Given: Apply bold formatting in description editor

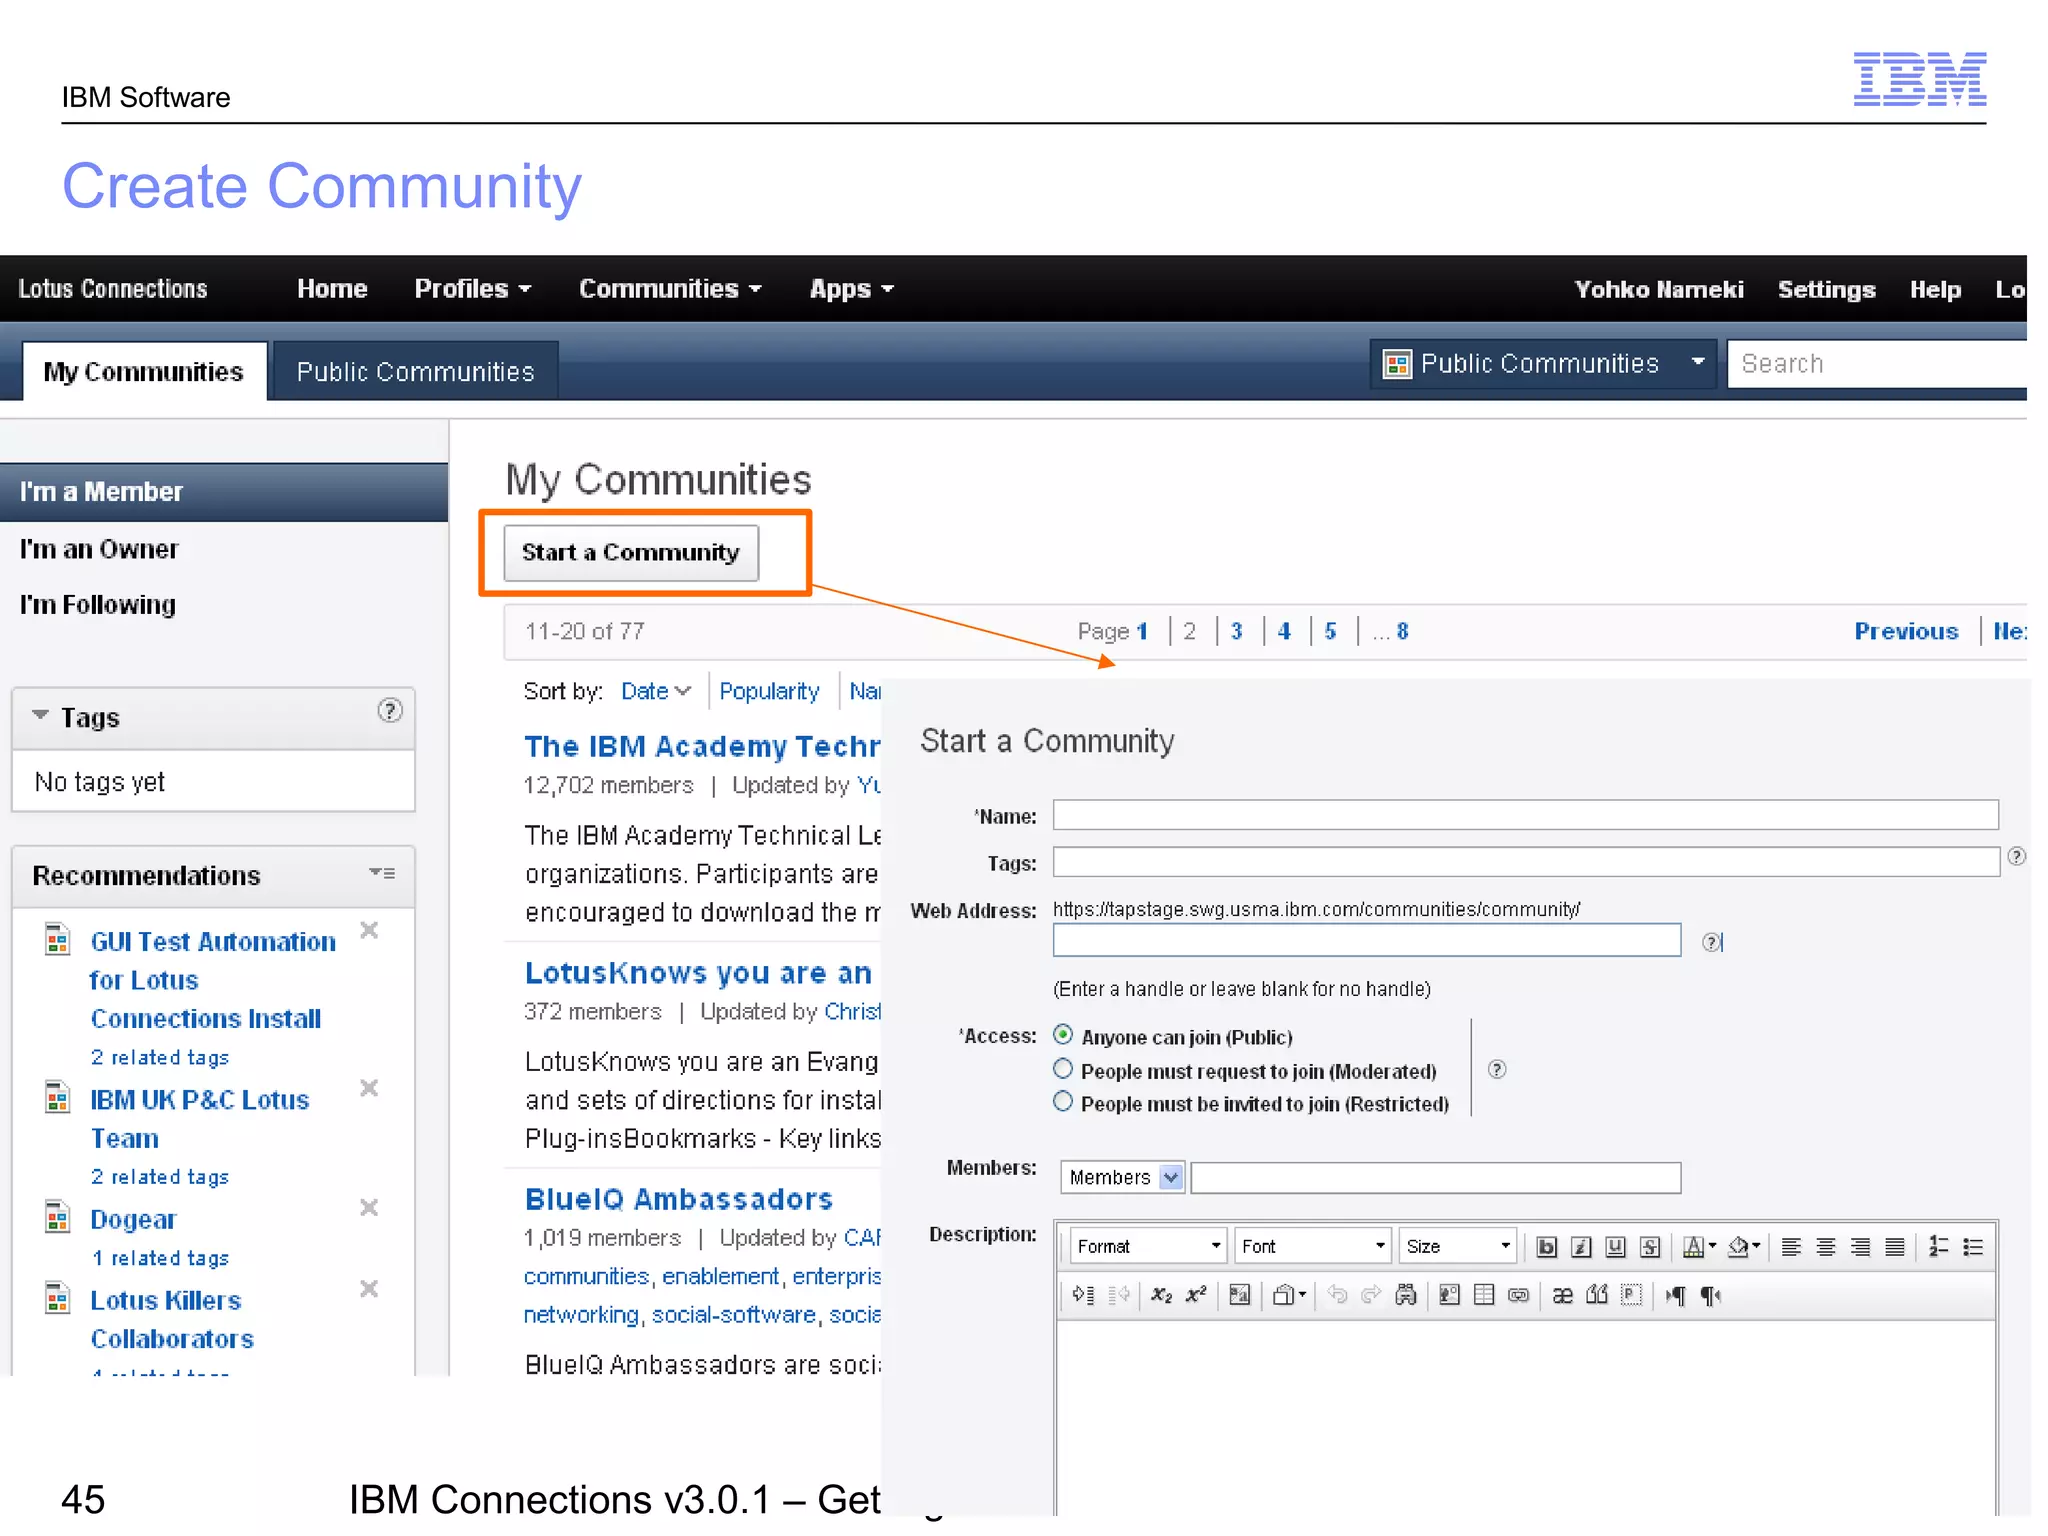Looking at the screenshot, I should click(x=1546, y=1246).
